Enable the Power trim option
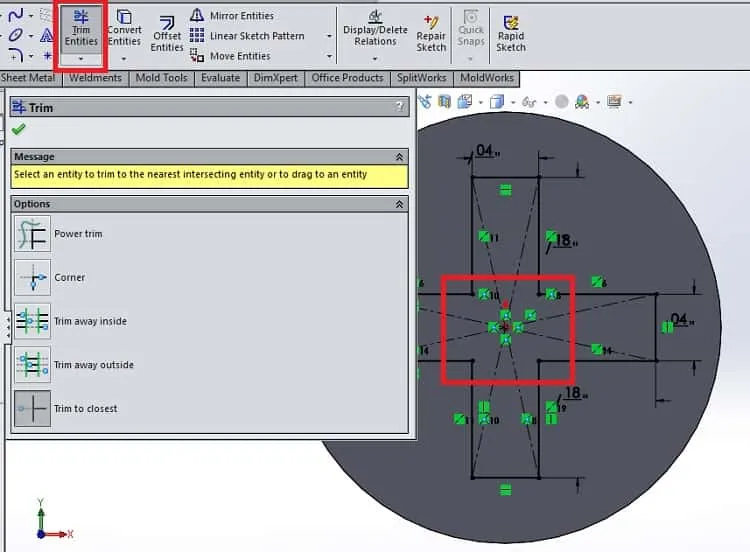The width and height of the screenshot is (750, 552). 33,234
